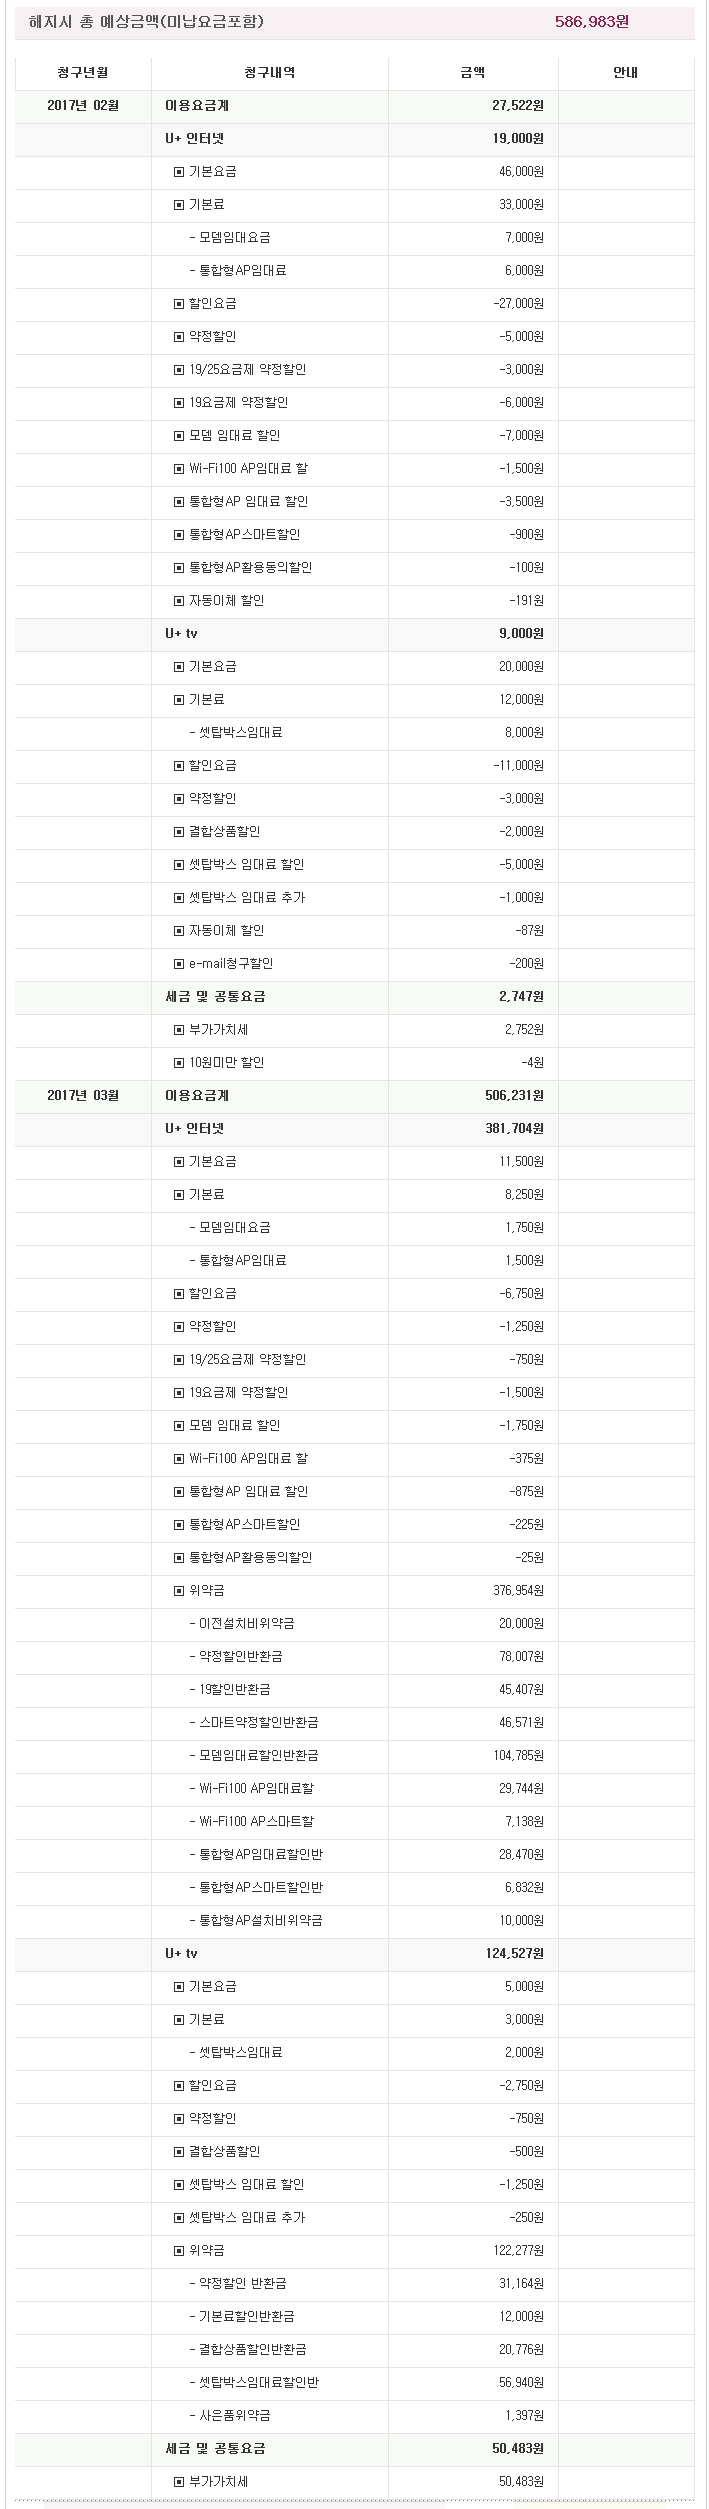The image size is (709, 2509).
Task: Click the icon beside 자동이체 할인 of -191원
Action: pos(179,601)
